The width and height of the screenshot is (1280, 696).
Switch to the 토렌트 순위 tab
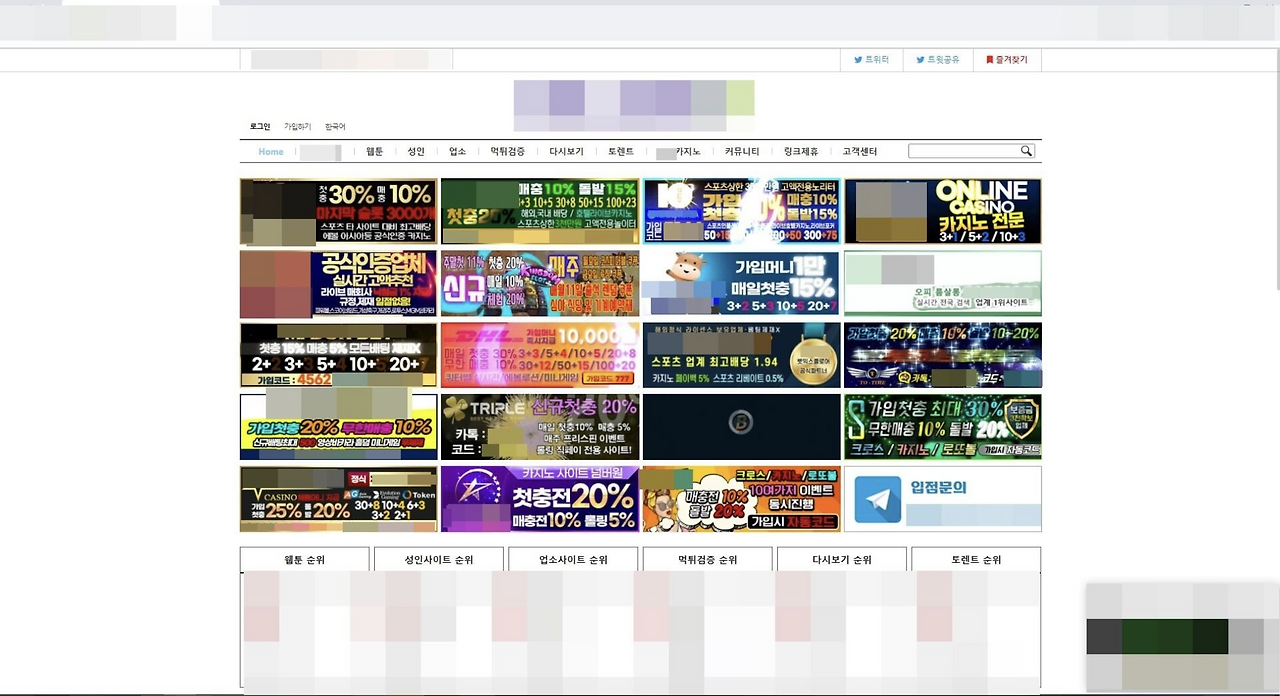pos(976,560)
